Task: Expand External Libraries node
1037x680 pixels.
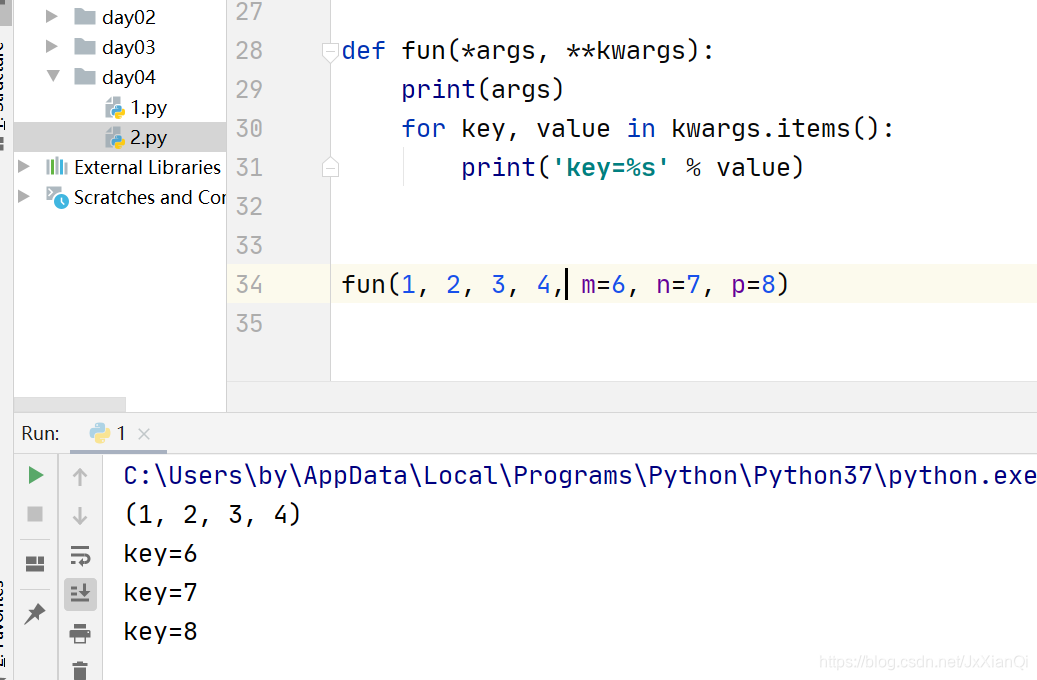Action: point(24,167)
